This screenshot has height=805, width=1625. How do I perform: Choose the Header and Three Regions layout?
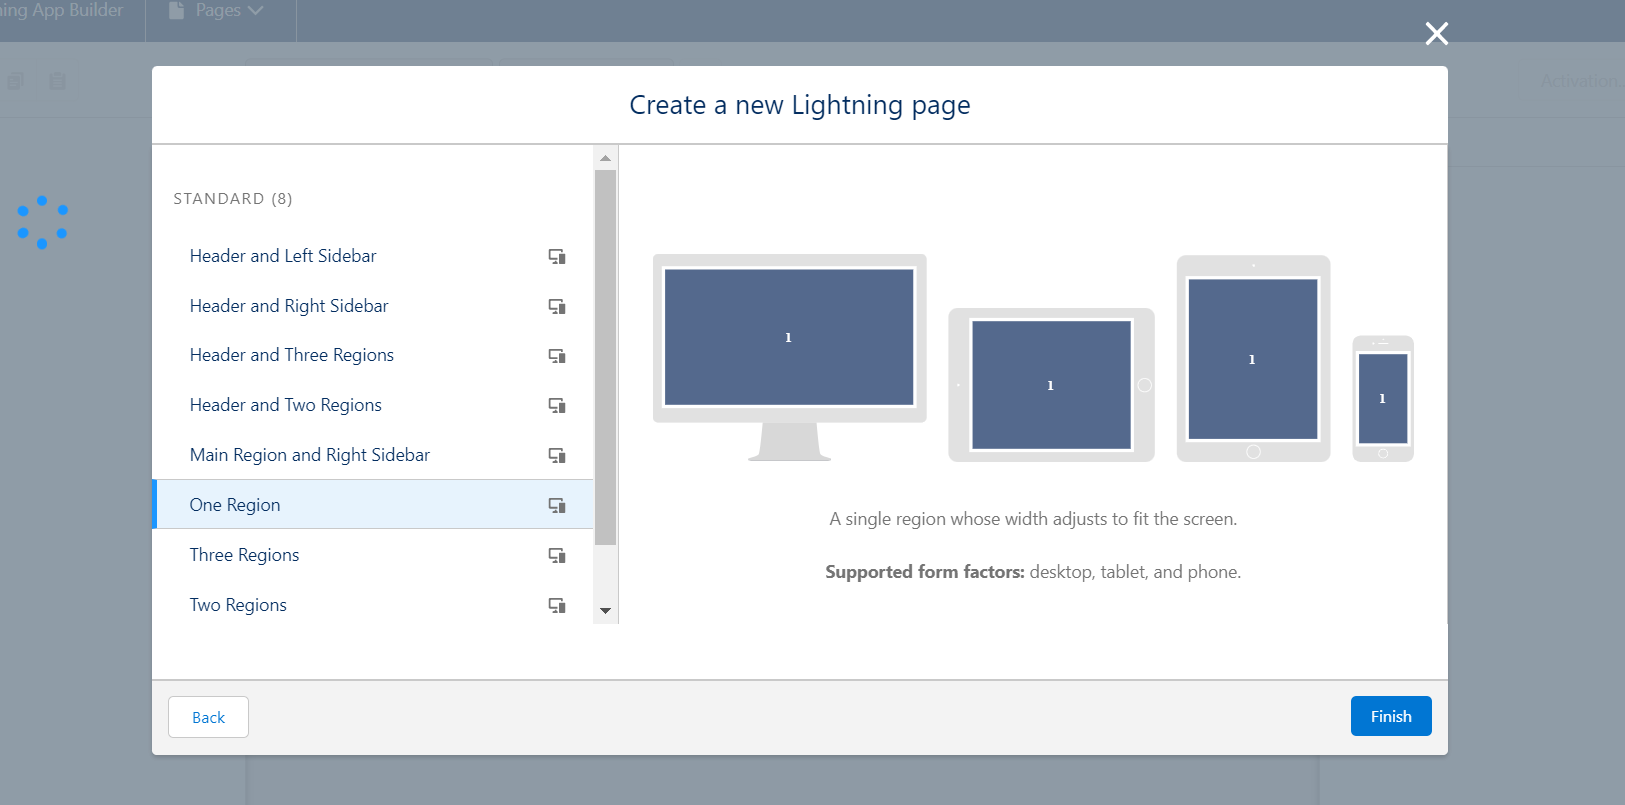[x=292, y=355]
